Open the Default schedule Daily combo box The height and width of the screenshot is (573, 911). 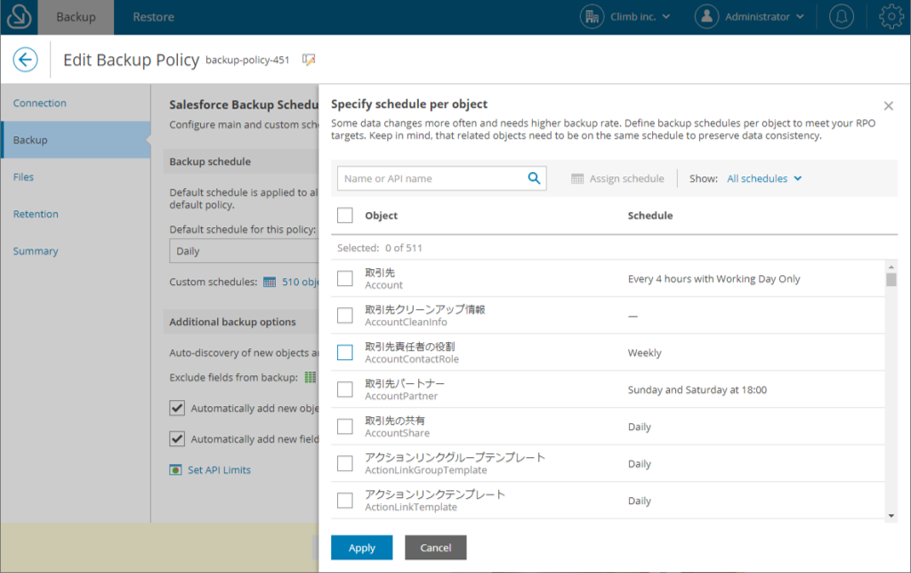(244, 251)
